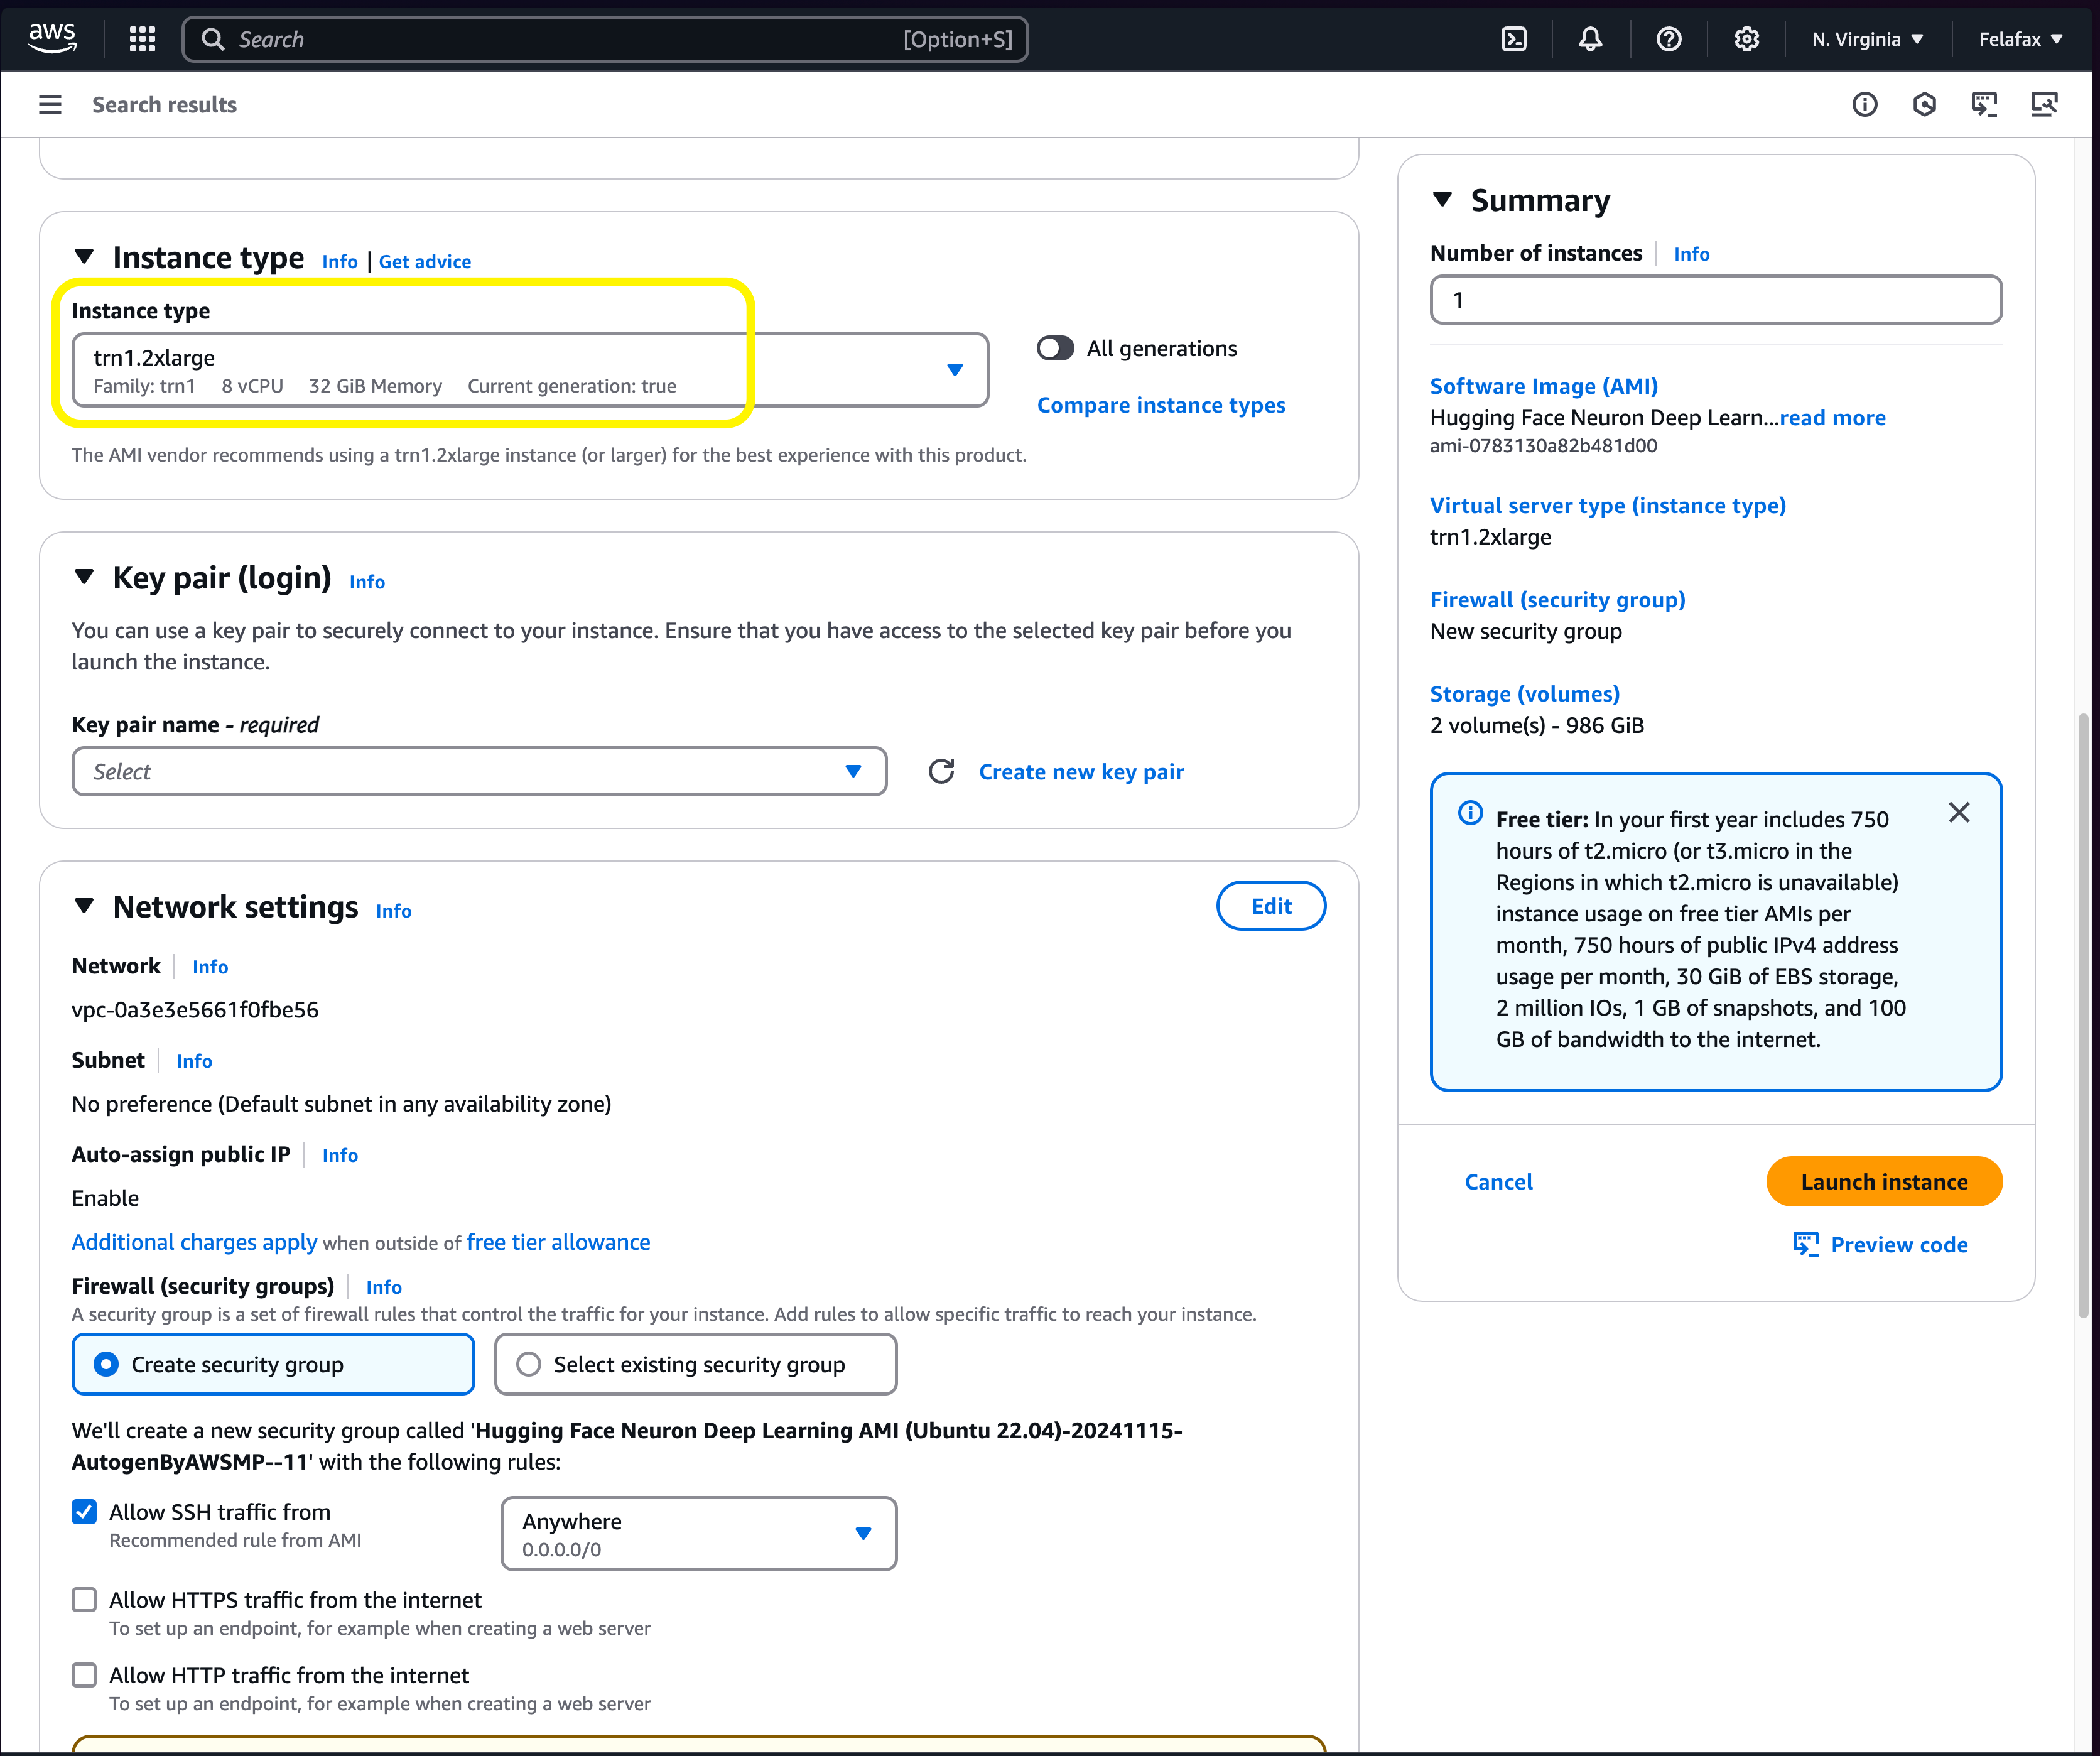Check Allow HTTPS traffic from the internet

[85, 1600]
